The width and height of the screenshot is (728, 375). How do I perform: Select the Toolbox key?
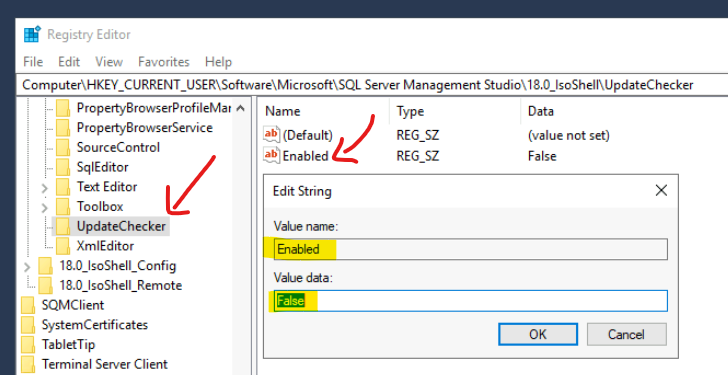(100, 207)
